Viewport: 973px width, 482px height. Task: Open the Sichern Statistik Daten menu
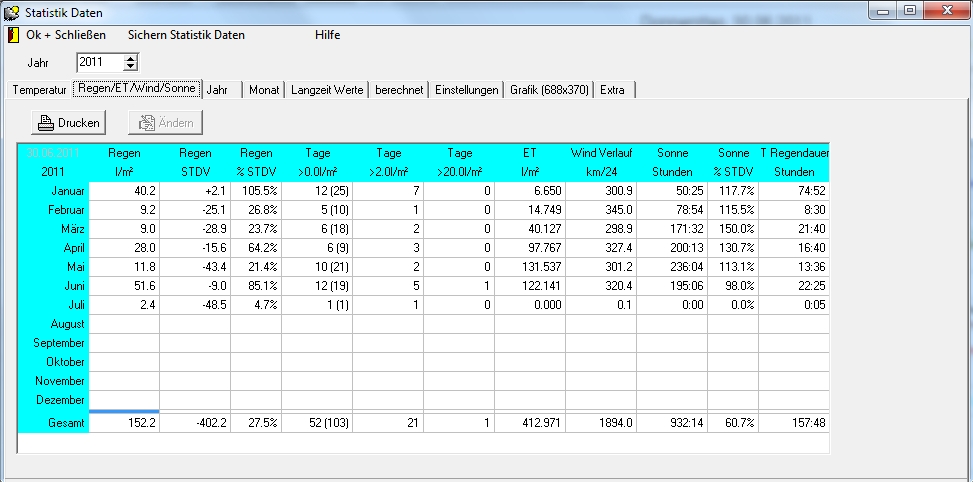point(186,35)
